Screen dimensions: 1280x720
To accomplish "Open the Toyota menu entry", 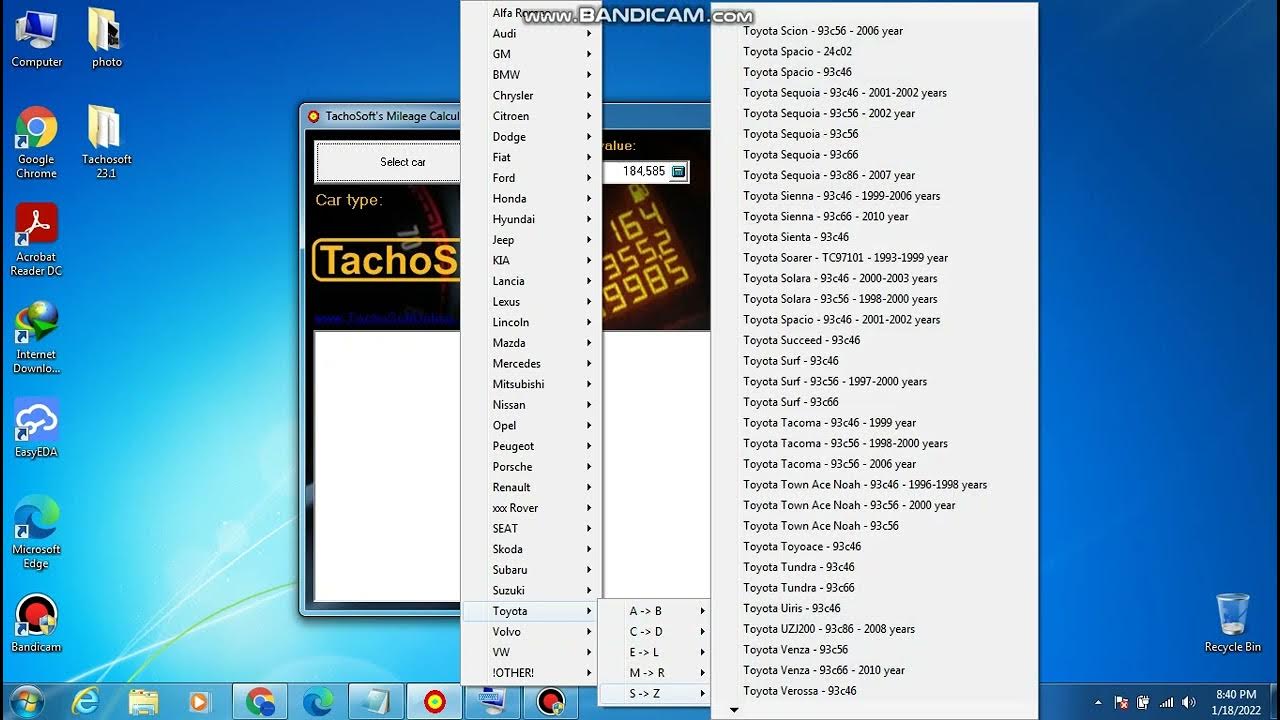I will click(x=531, y=610).
